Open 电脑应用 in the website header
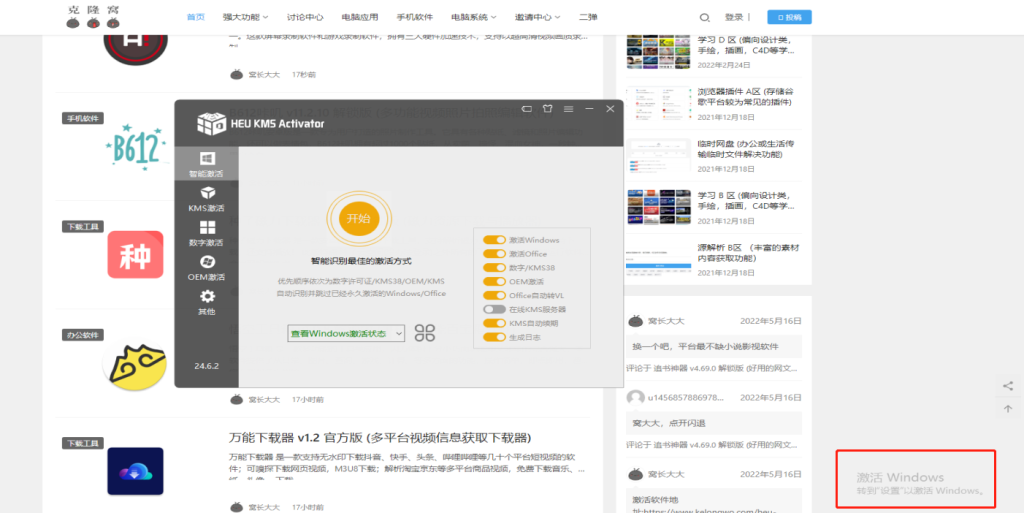The image size is (1024, 513). (x=360, y=17)
